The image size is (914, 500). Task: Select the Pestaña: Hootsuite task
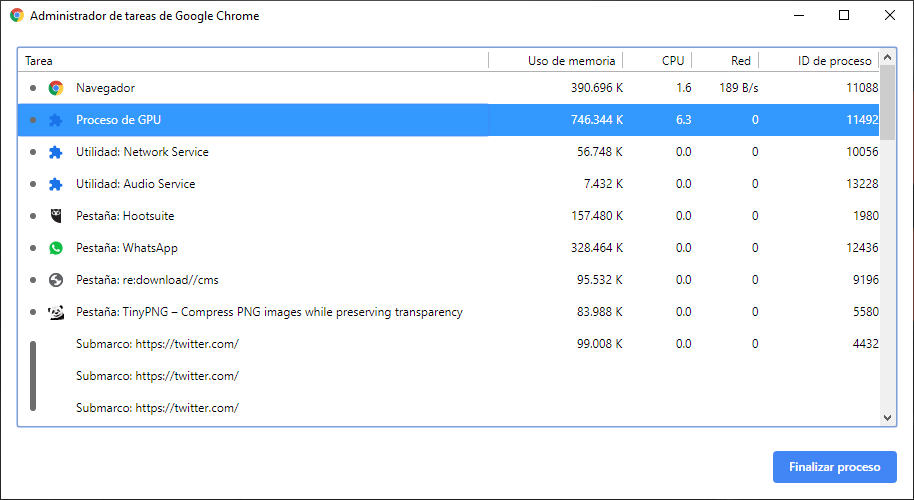coord(448,216)
